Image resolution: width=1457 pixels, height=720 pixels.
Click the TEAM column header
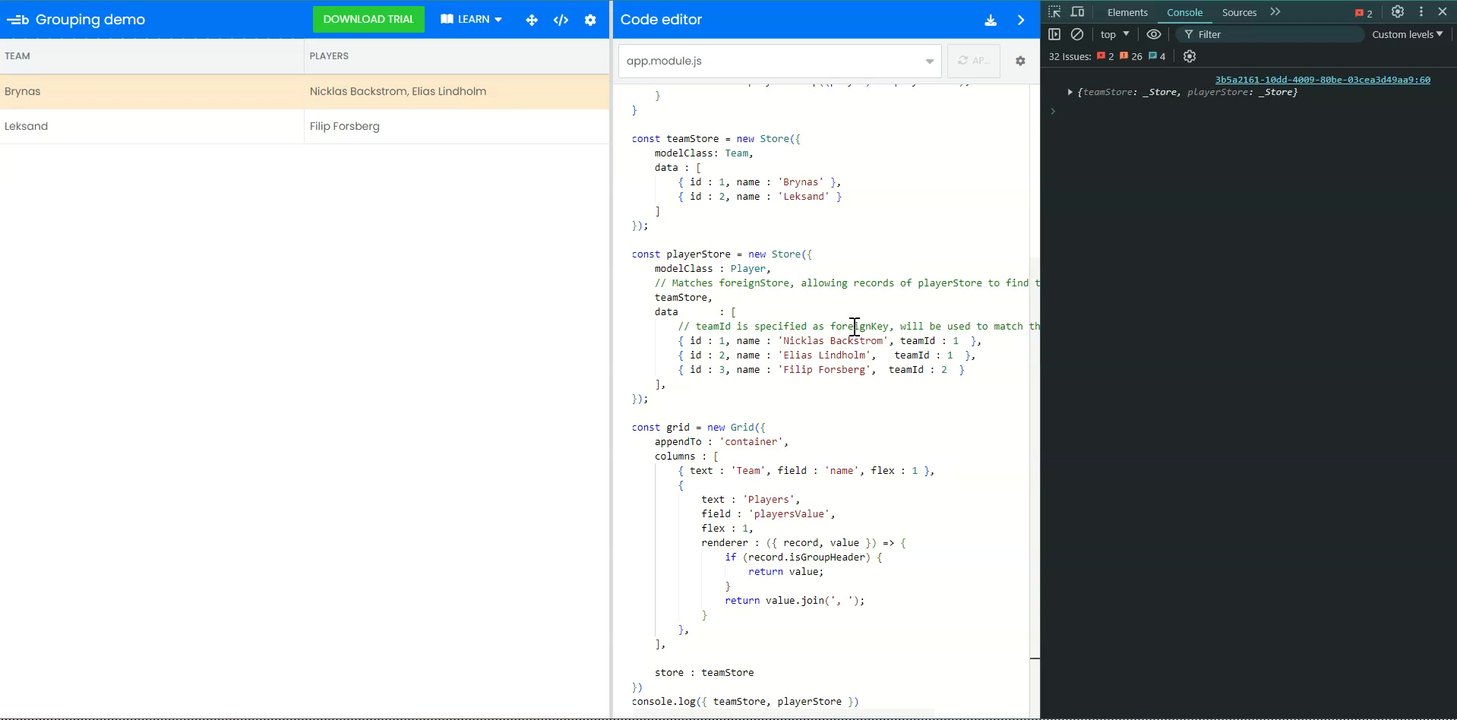pyautogui.click(x=152, y=56)
